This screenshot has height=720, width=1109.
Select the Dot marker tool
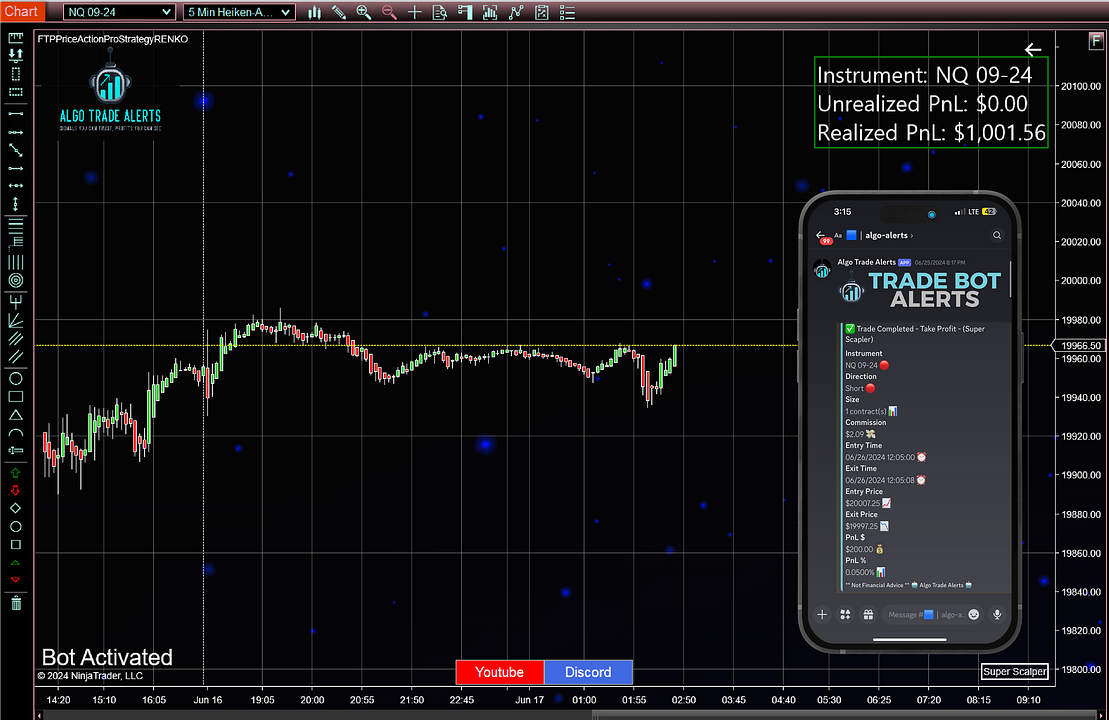(x=16, y=526)
